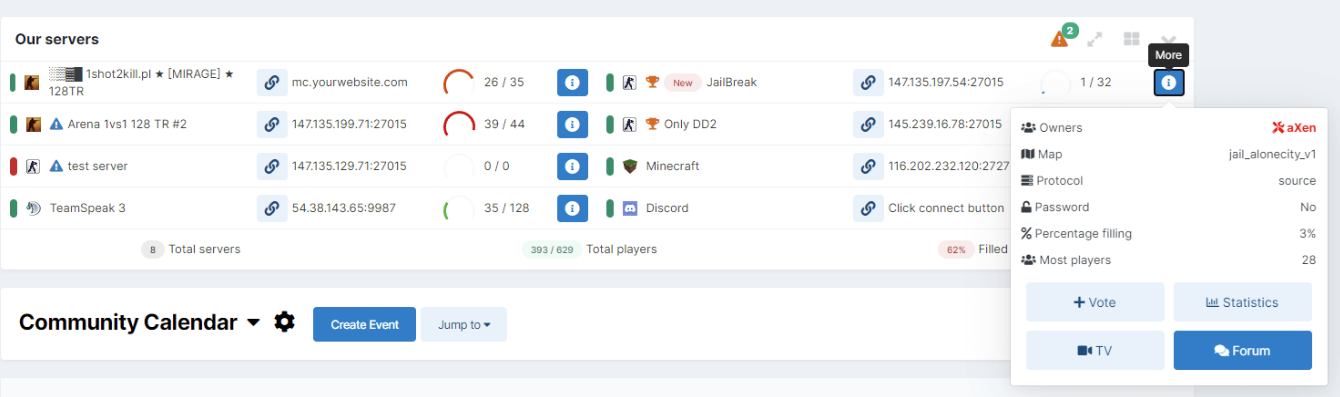Copy link icon for mc.yourwebsite.com

click(x=272, y=82)
